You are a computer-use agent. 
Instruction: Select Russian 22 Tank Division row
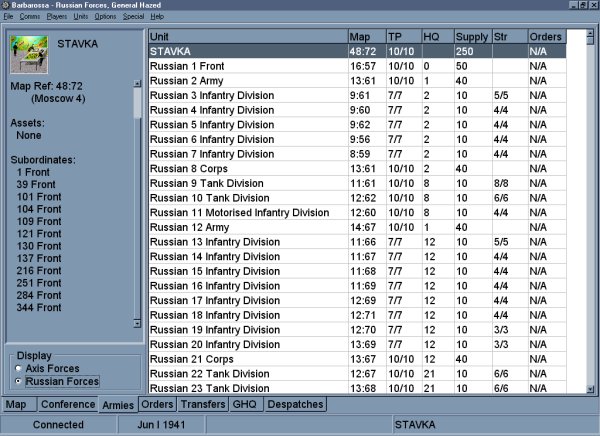click(x=357, y=374)
